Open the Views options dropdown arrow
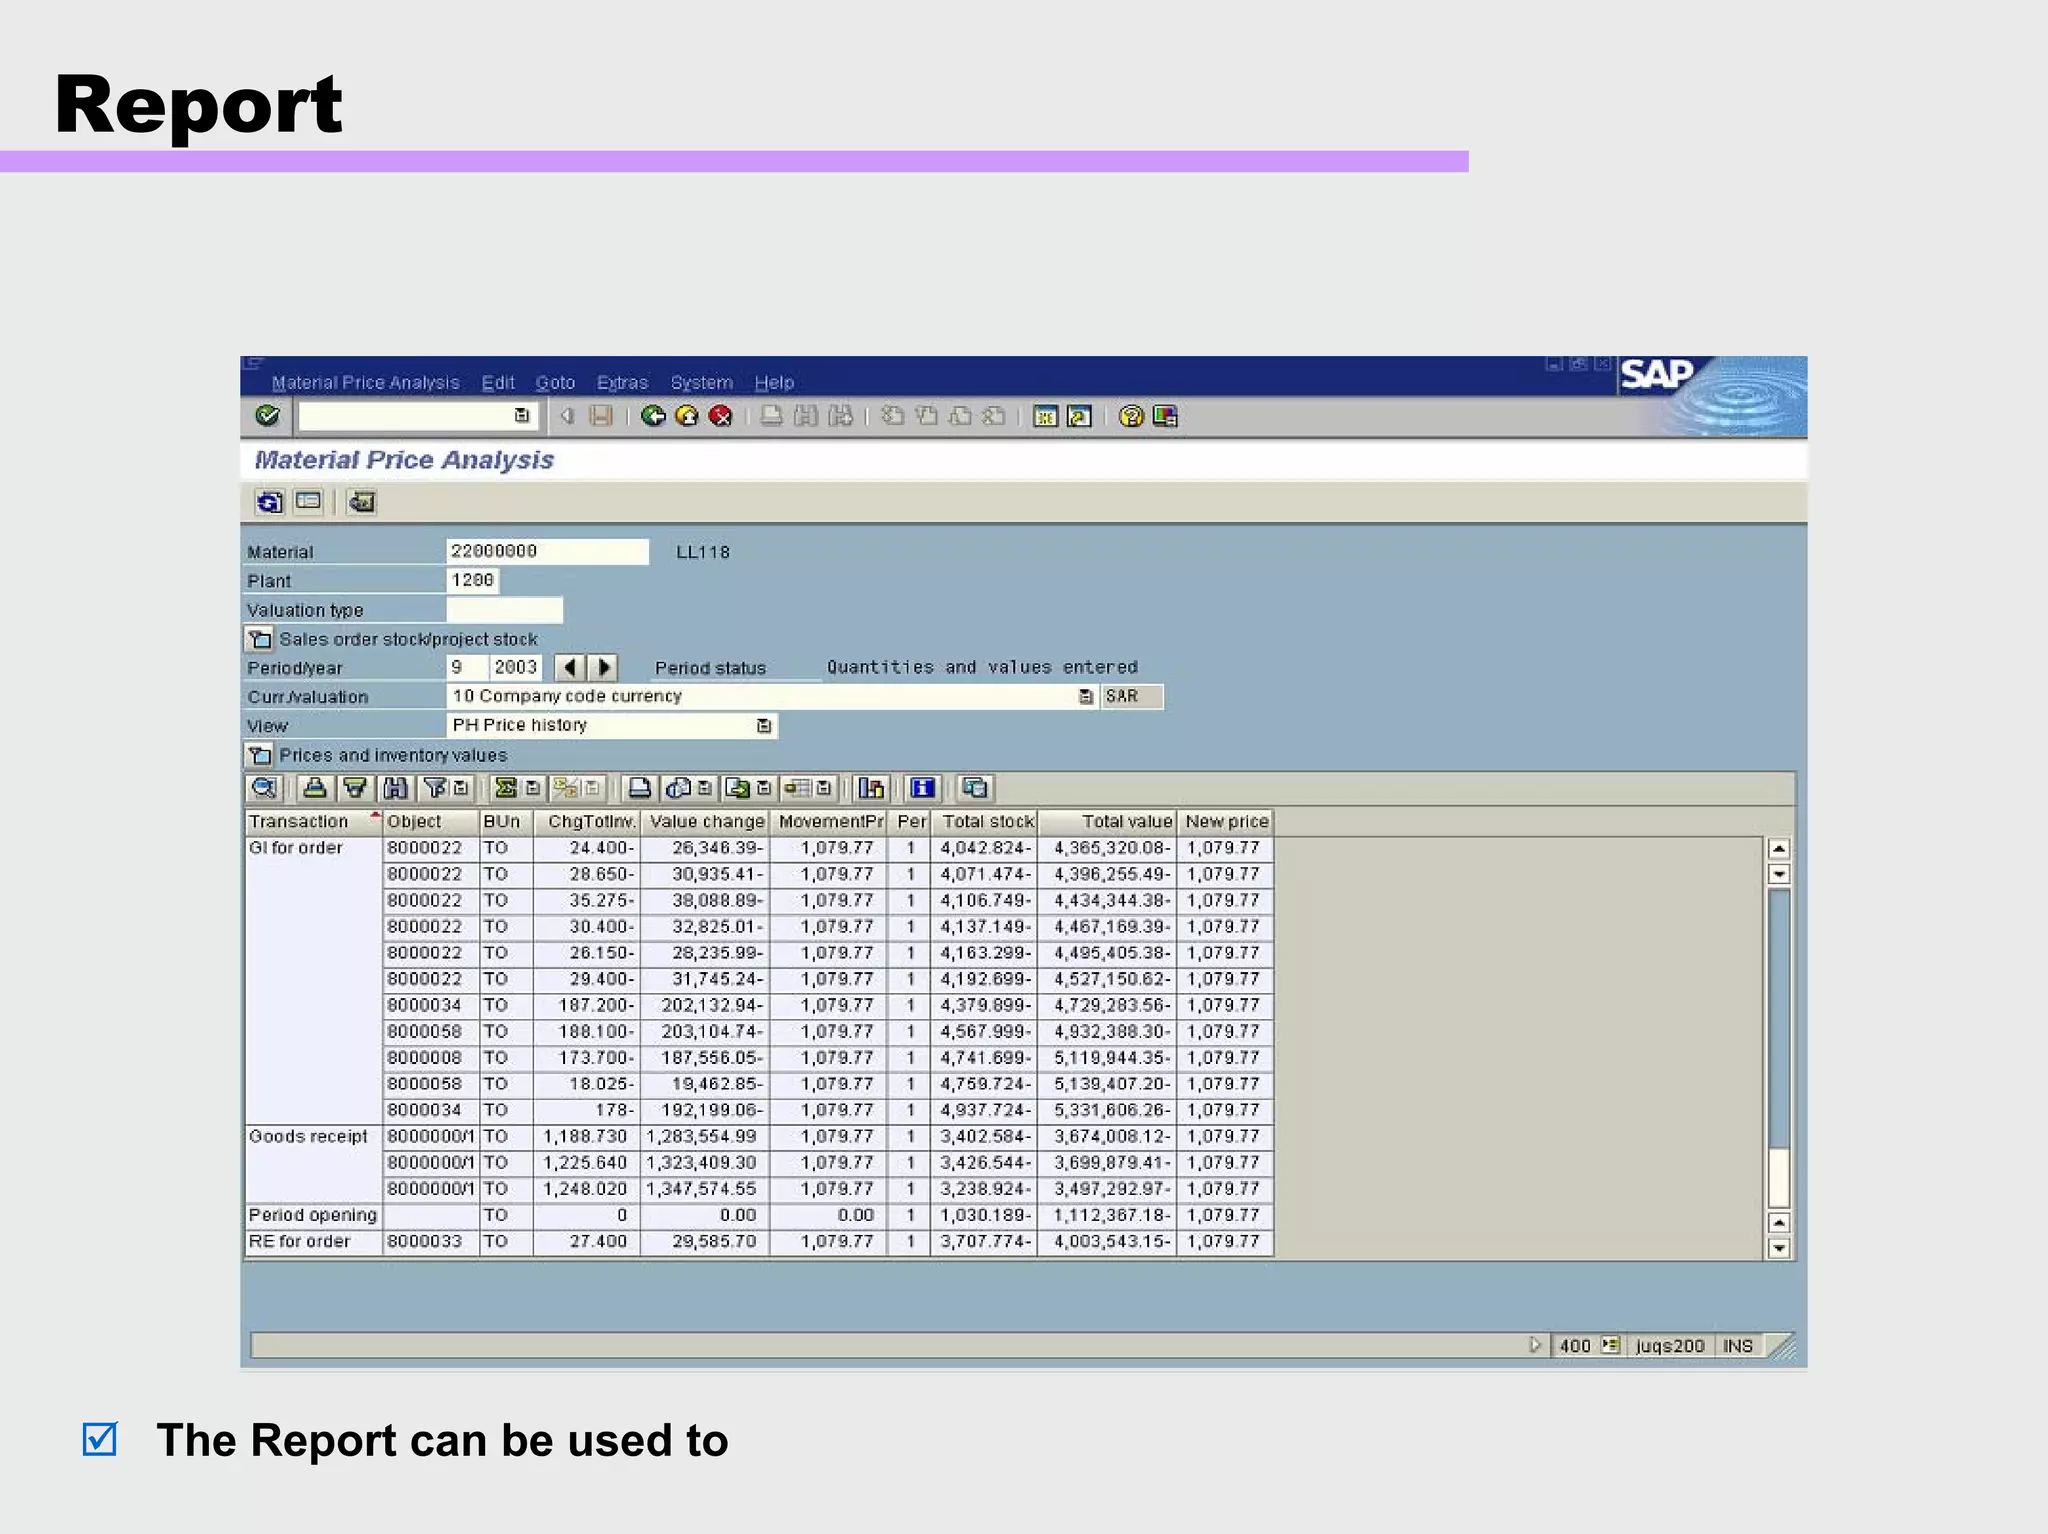Image resolution: width=2048 pixels, height=1534 pixels. [x=705, y=788]
